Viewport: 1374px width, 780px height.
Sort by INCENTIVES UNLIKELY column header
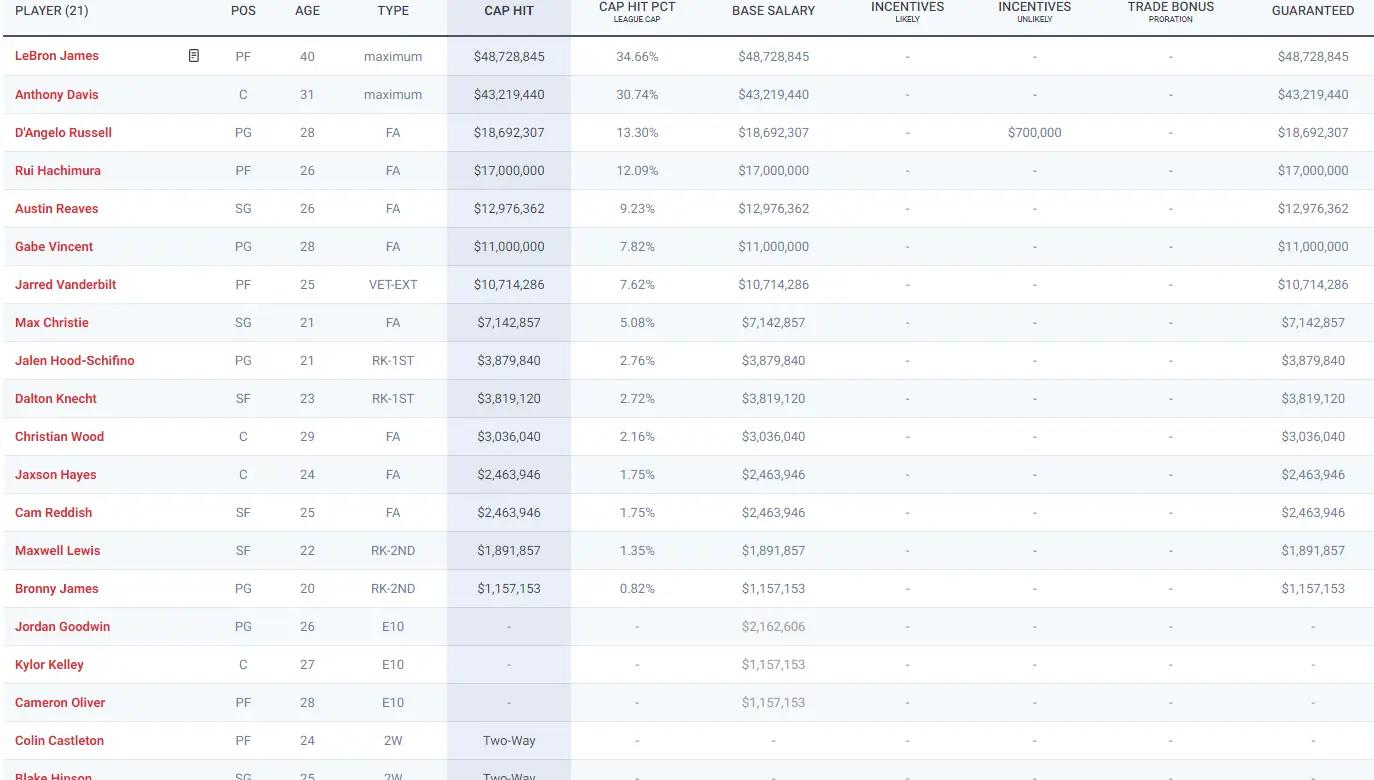1035,11
